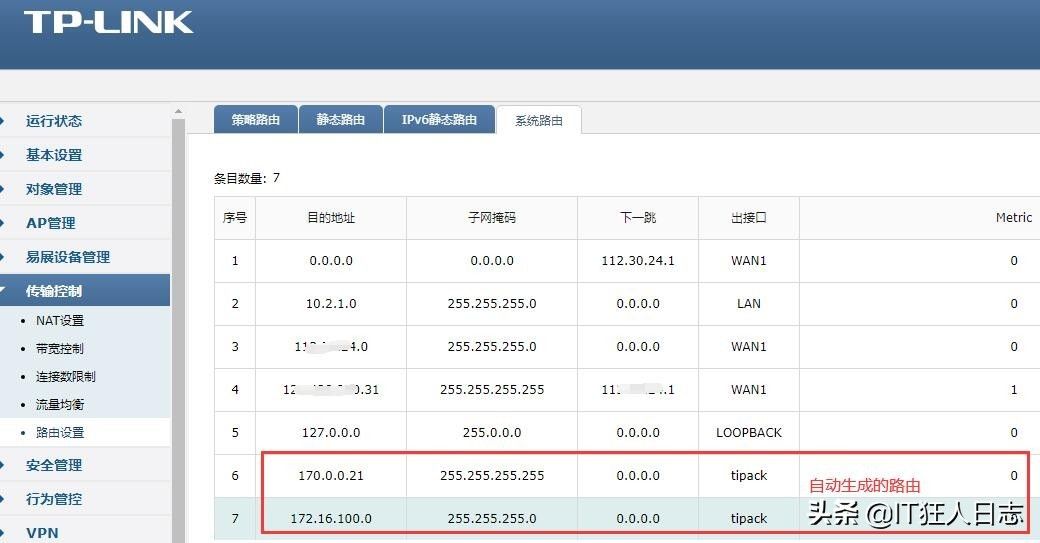
Task: Open the IPv6静态路由 tab
Action: 439,120
